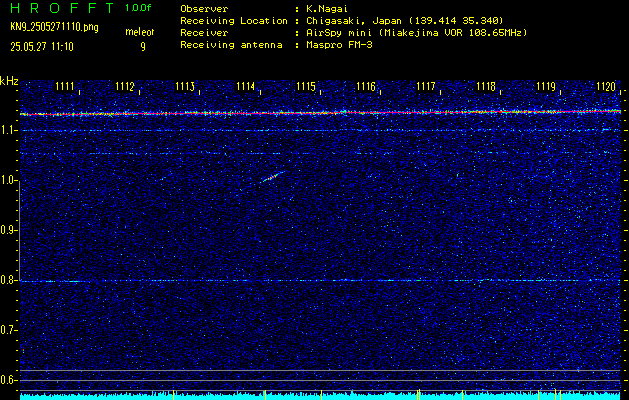The height and width of the screenshot is (400, 629).
Task: Click the 1112 time axis label
Action: (125, 86)
